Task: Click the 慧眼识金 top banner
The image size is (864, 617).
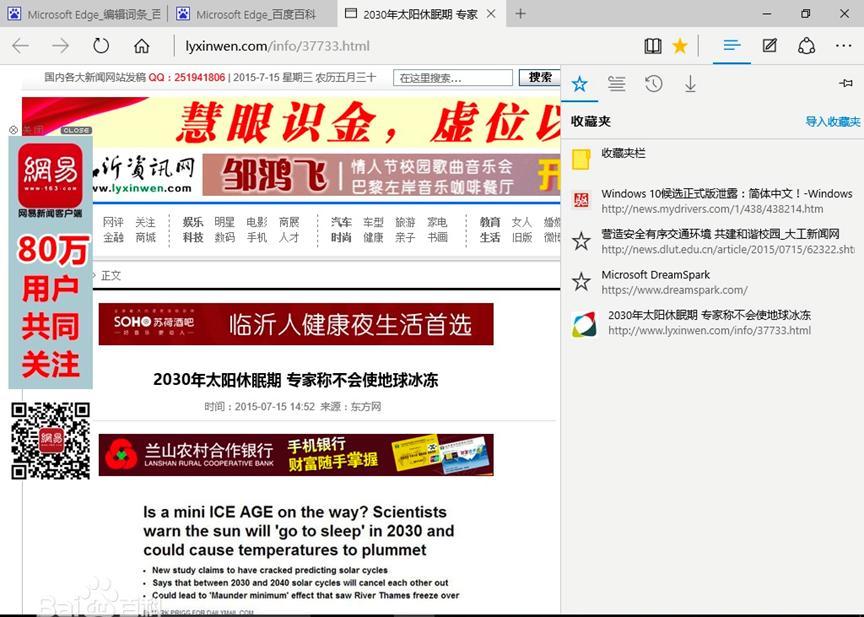Action: (x=291, y=121)
